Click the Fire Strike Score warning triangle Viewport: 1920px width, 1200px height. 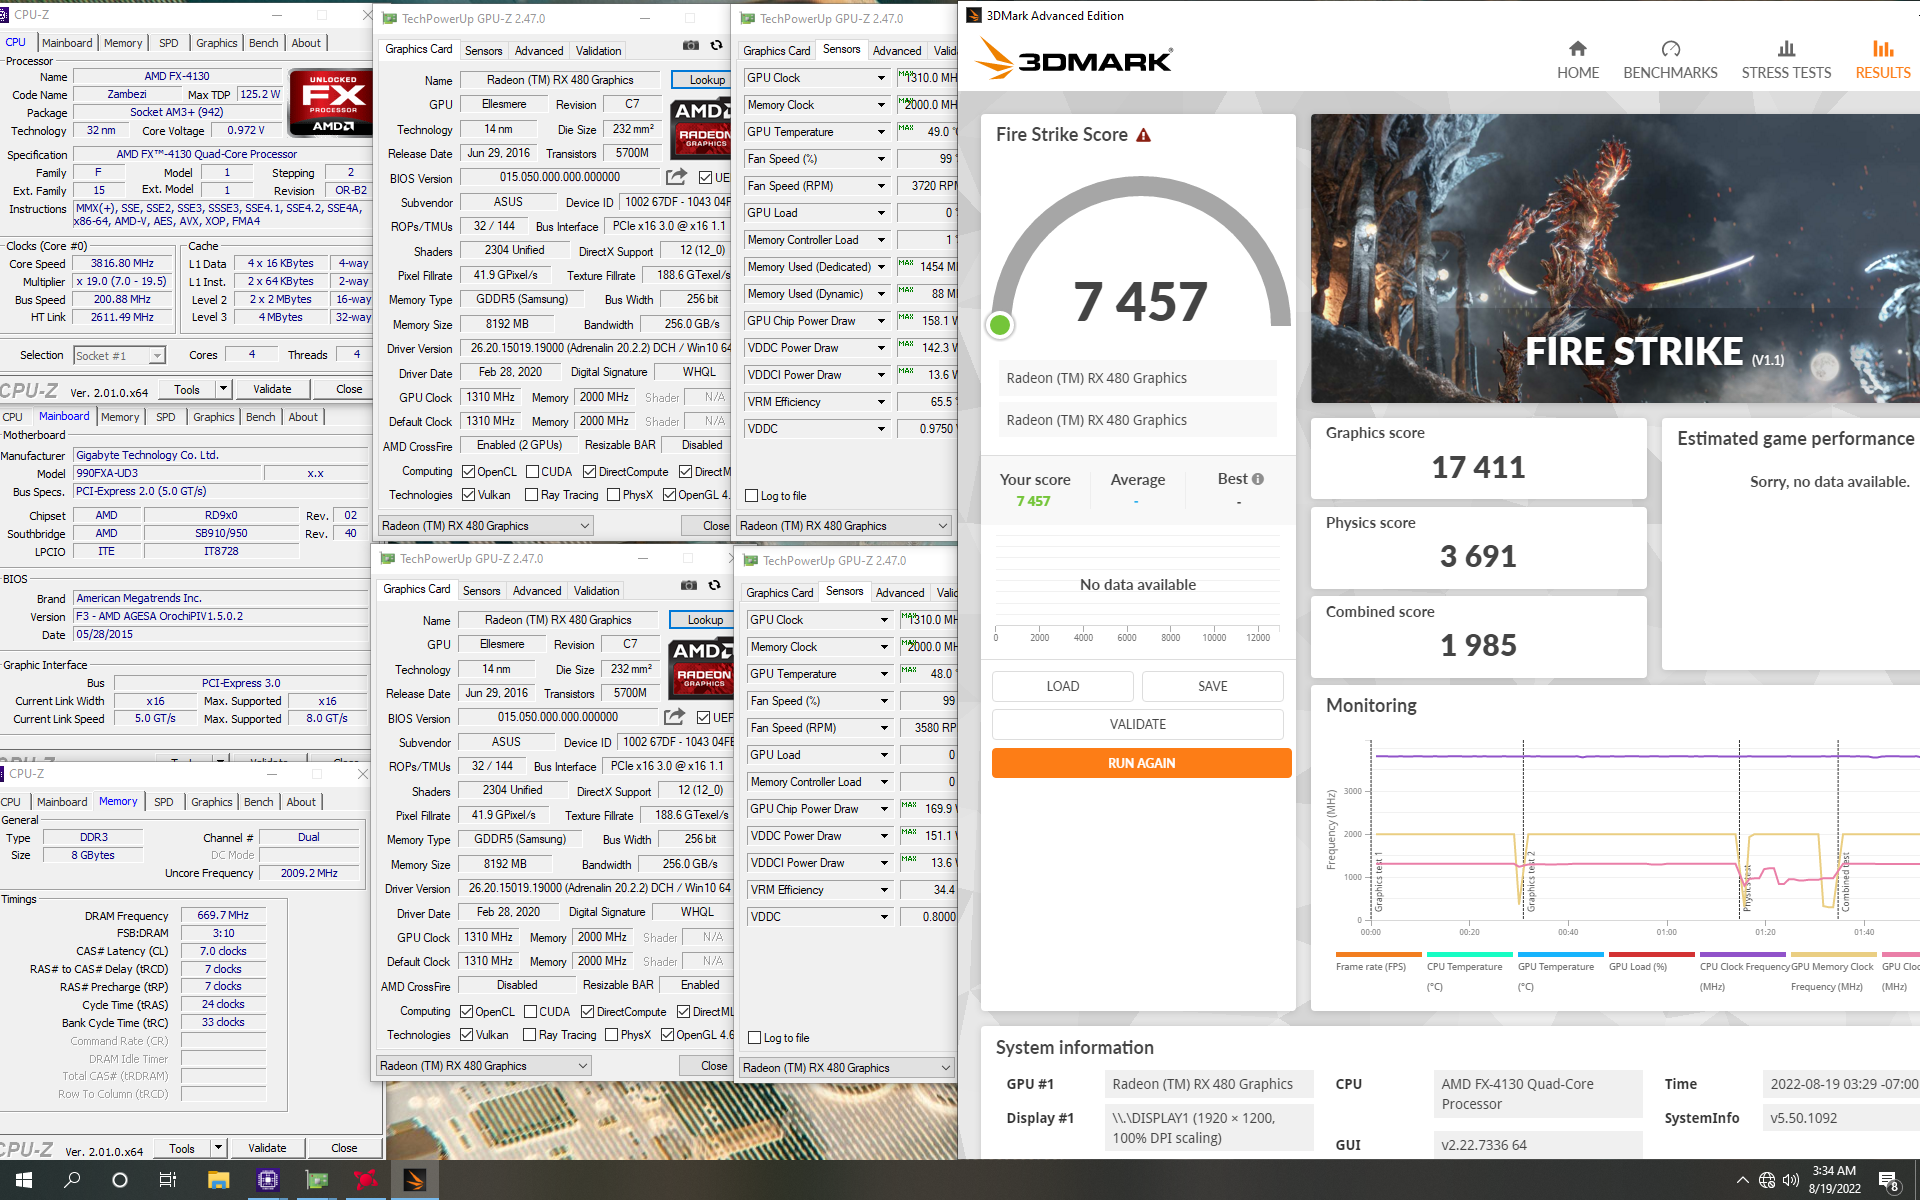coord(1144,135)
